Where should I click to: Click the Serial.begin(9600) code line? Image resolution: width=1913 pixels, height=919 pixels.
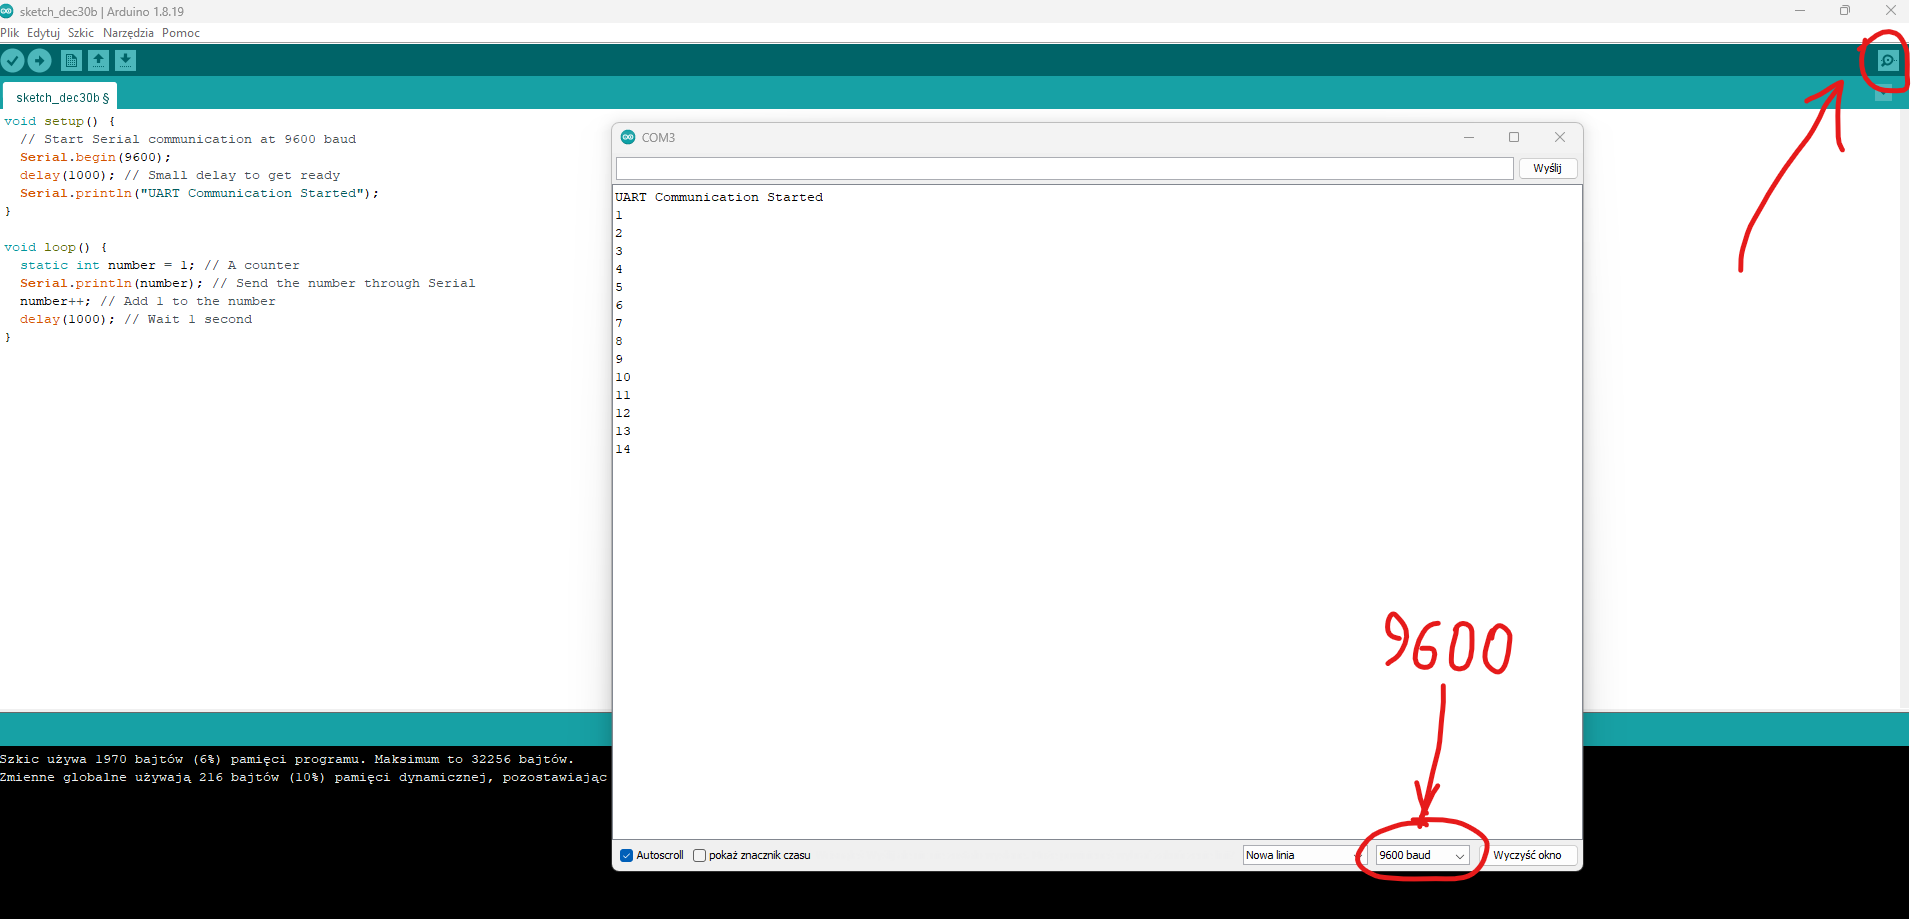tap(95, 157)
